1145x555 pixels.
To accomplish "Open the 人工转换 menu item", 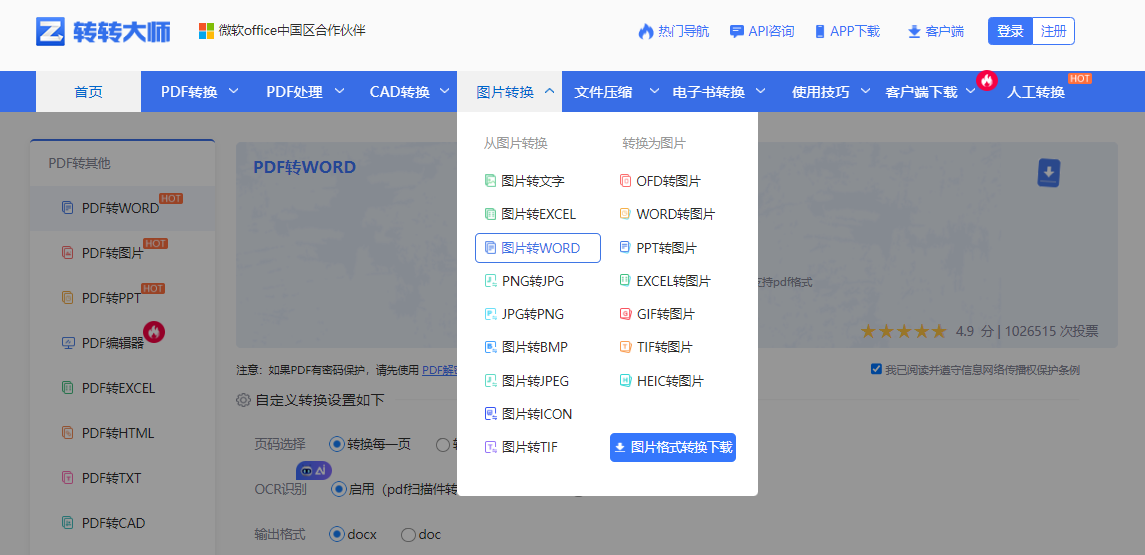I will click(x=1035, y=92).
